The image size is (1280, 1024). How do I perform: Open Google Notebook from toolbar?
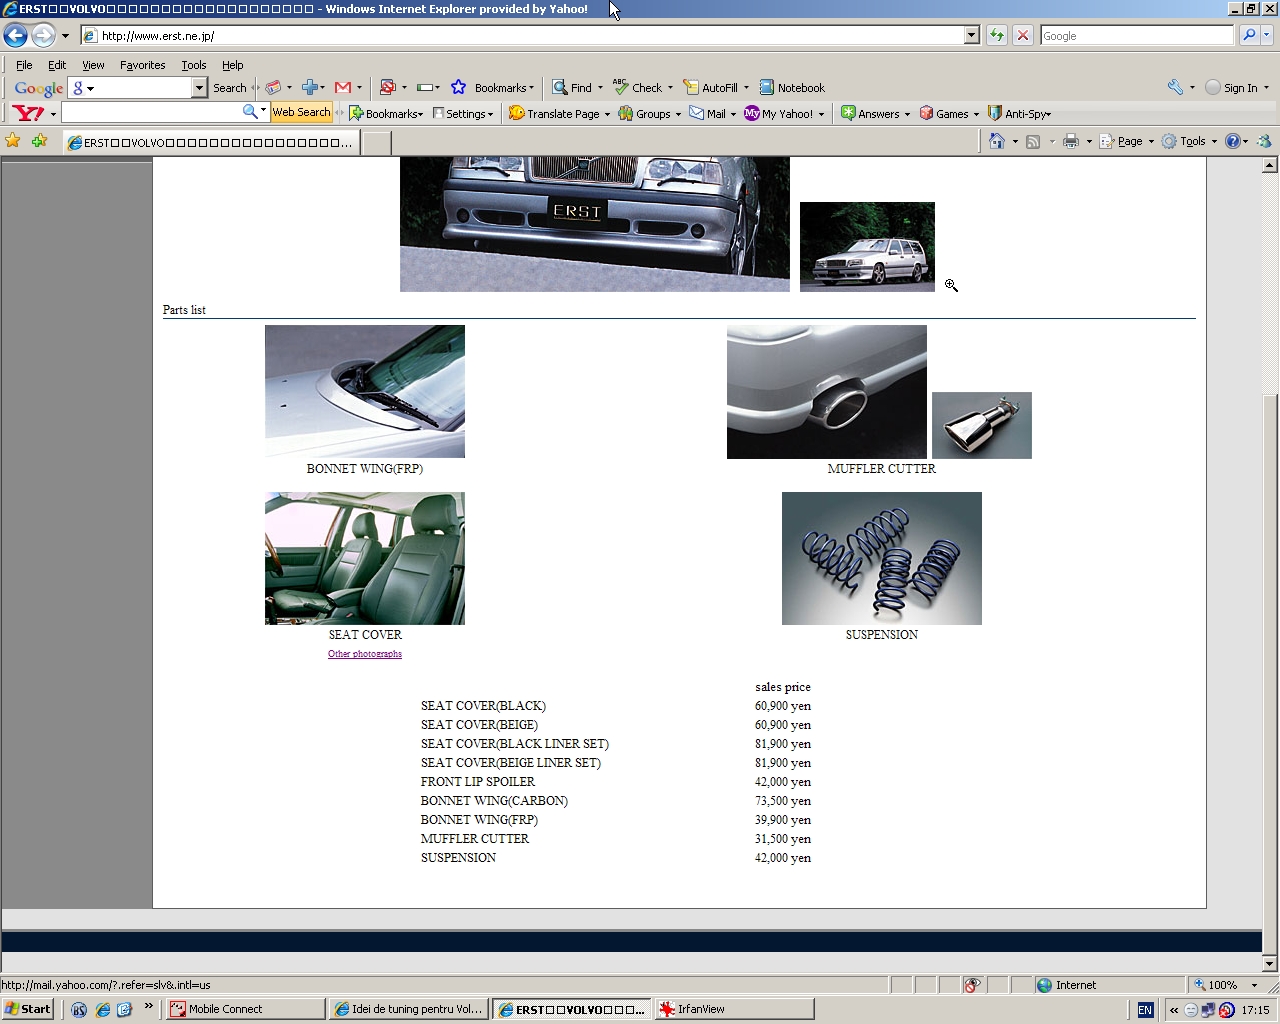tap(792, 88)
